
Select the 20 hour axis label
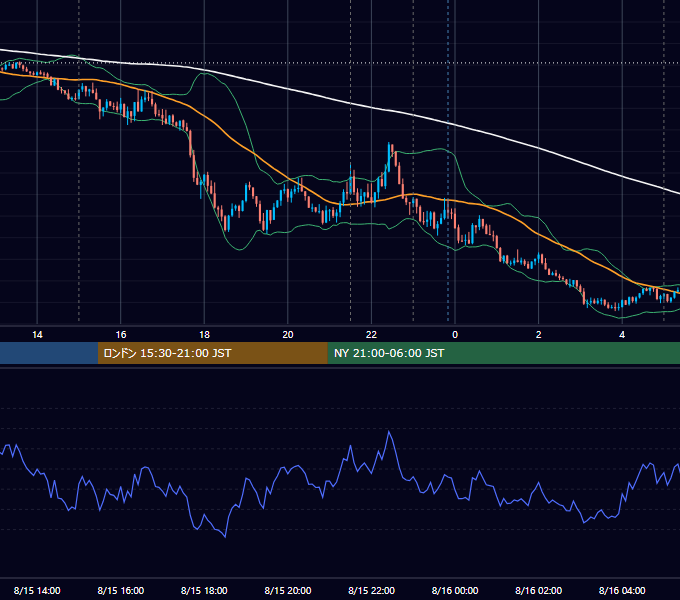click(288, 335)
